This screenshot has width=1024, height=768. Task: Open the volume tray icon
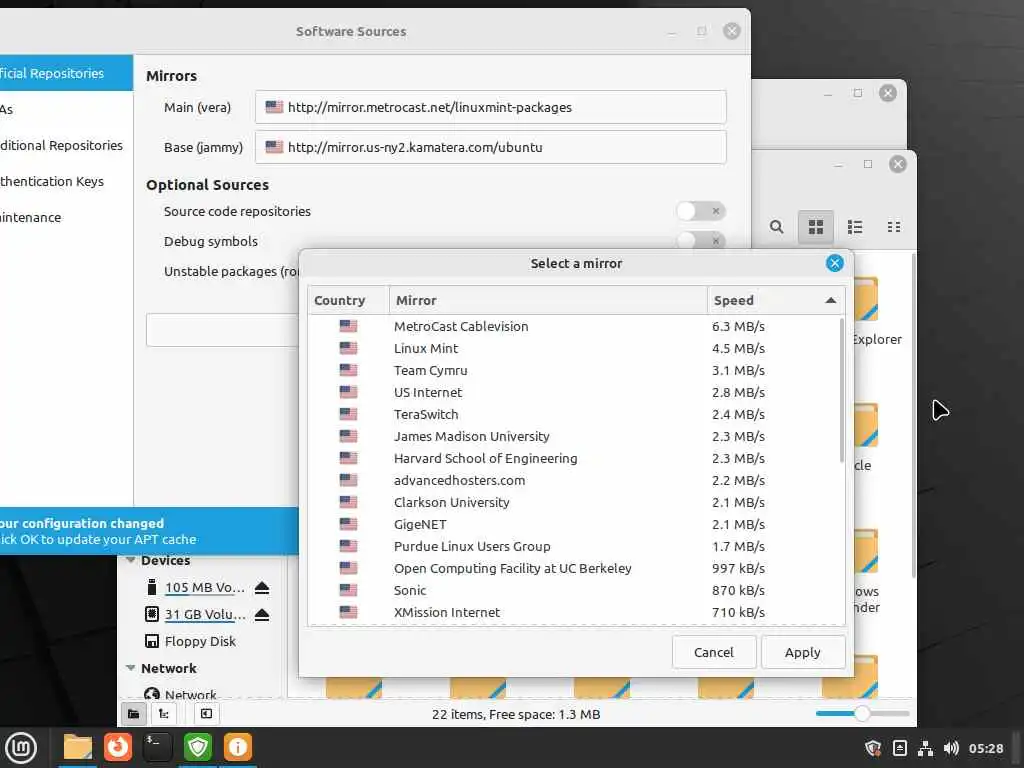[951, 748]
